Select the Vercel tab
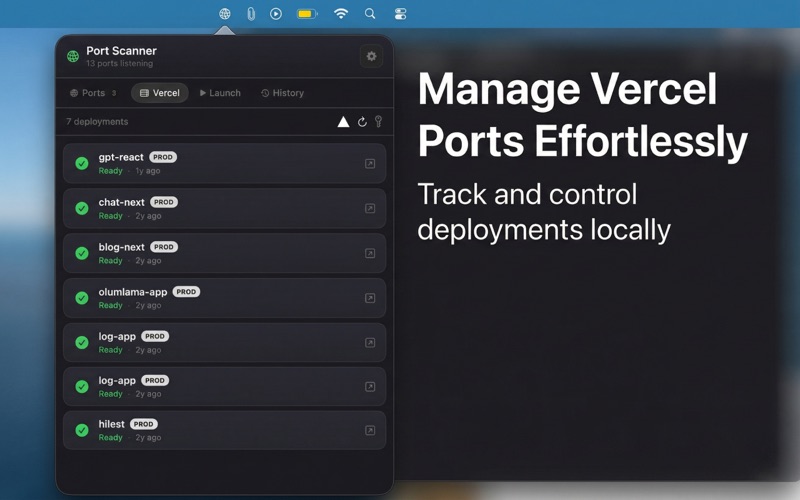Image resolution: width=800 pixels, height=500 pixels. pyautogui.click(x=160, y=93)
